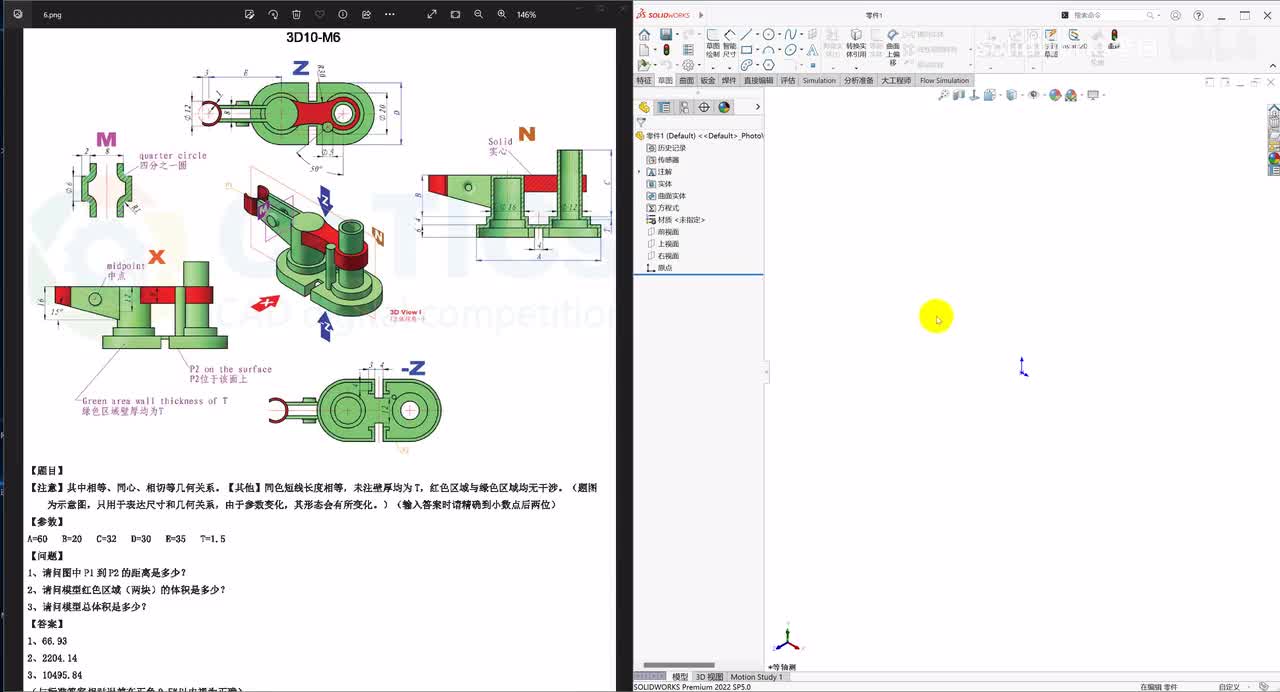This screenshot has width=1280, height=692.
Task: Open the SolidWorks Options gear
Action: (x=688, y=65)
